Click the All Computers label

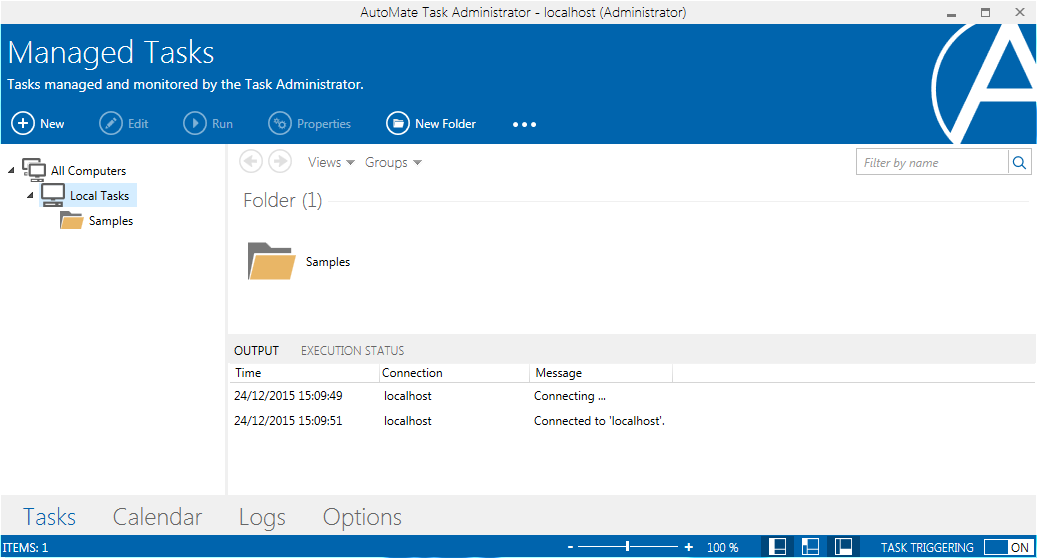click(89, 171)
